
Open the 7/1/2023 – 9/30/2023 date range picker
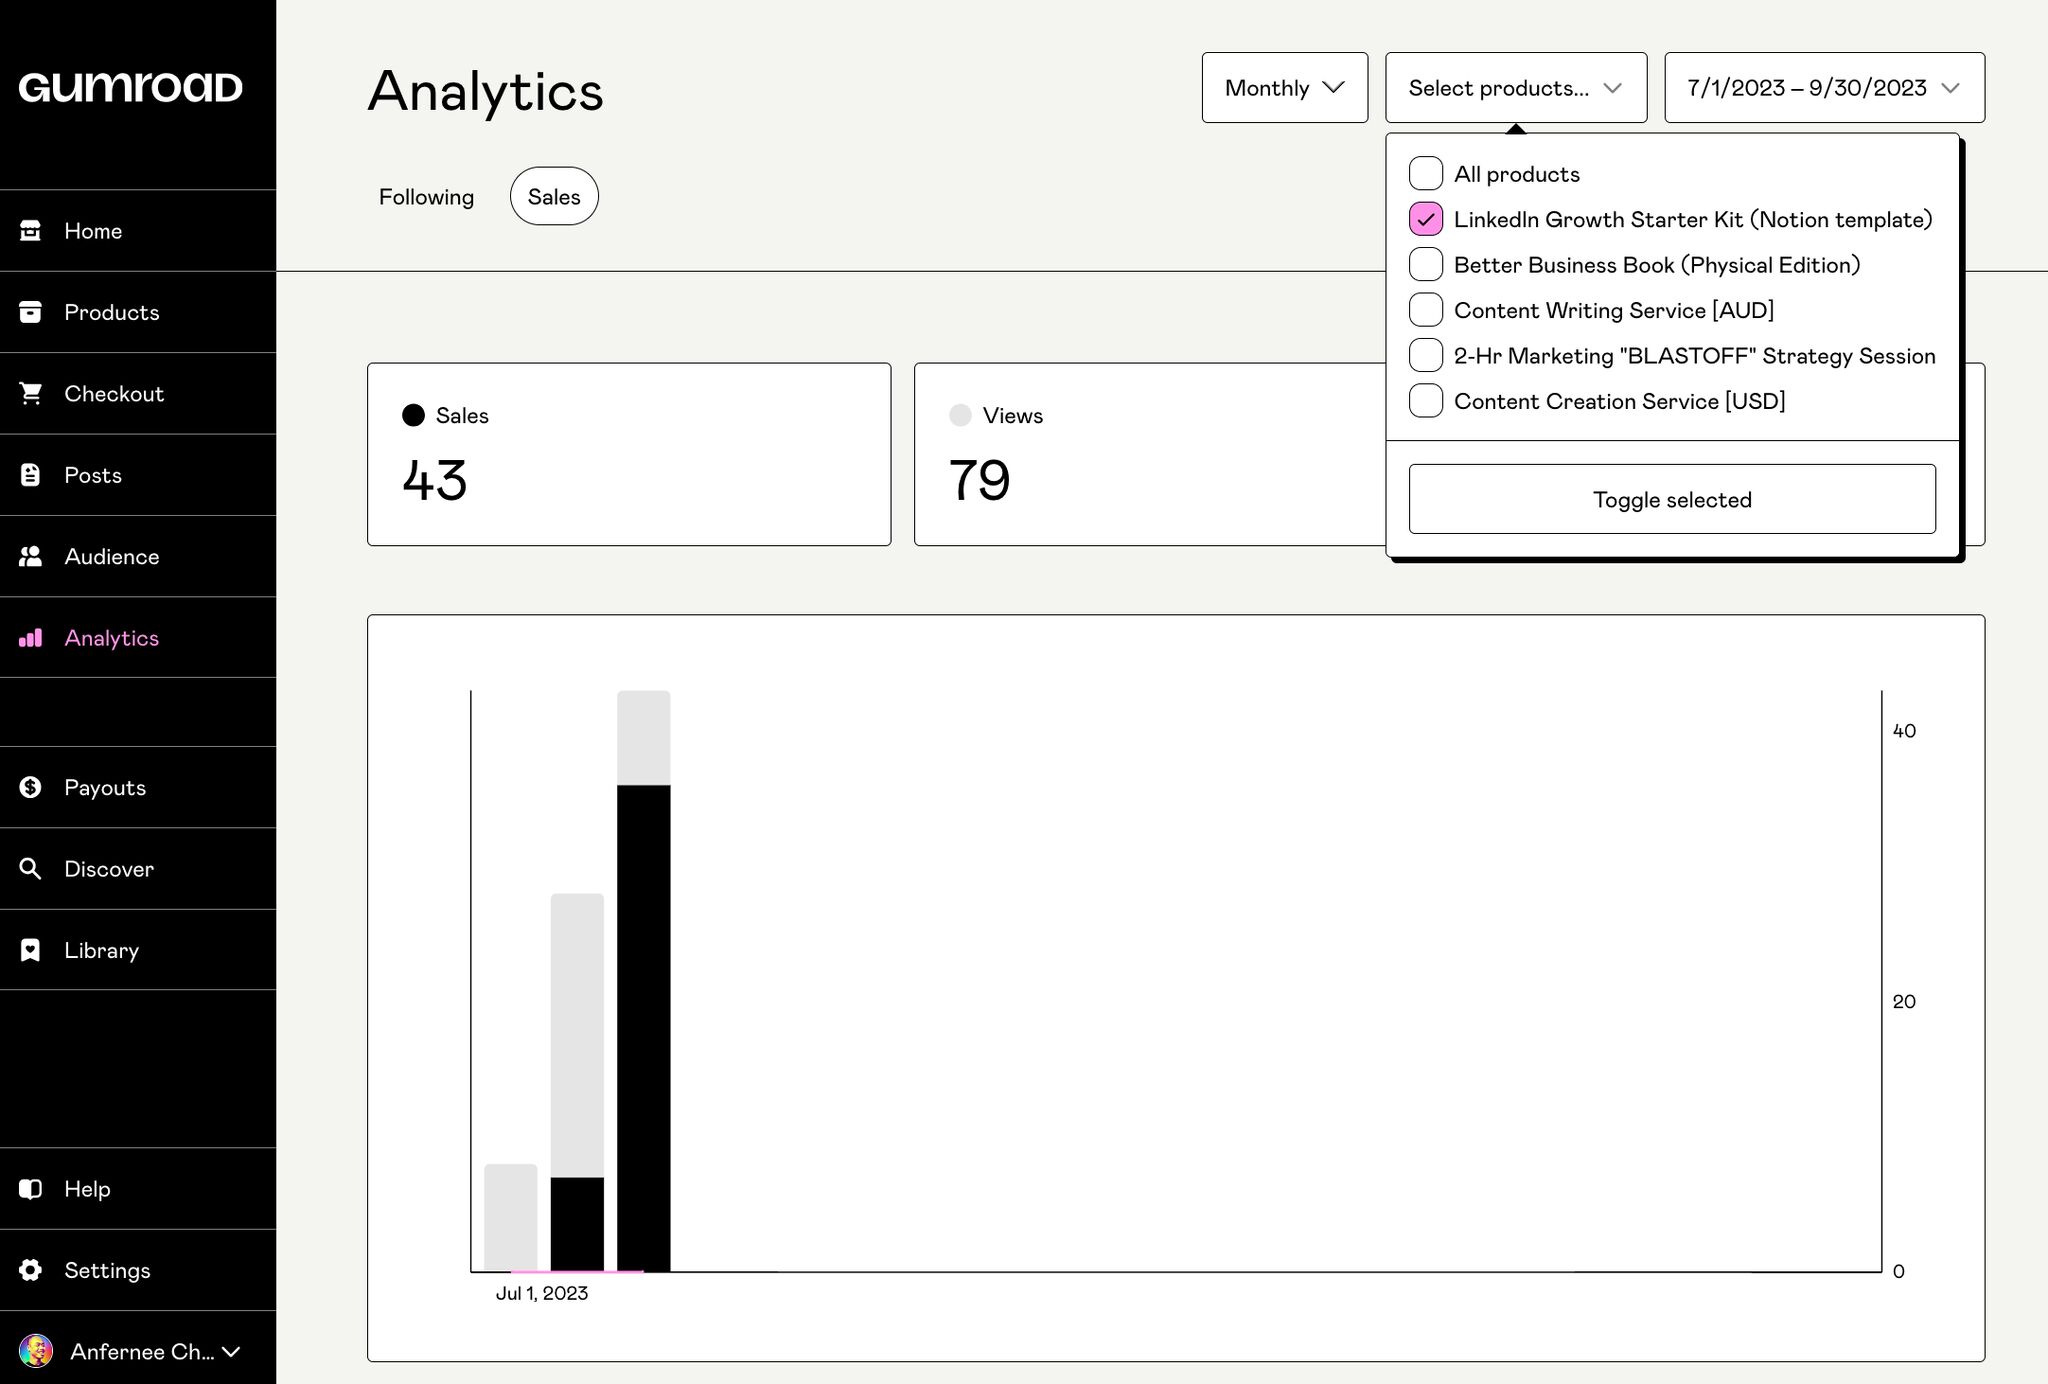click(1824, 88)
